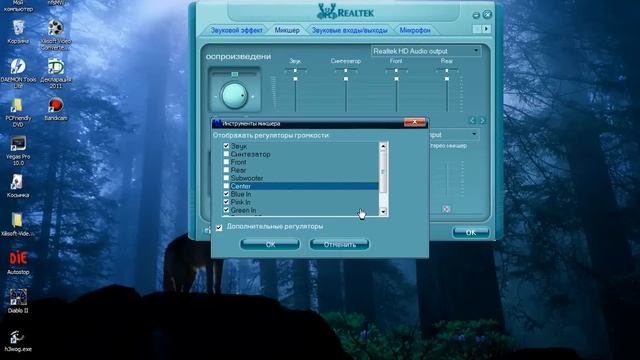Toggle Дополнительные регуляторы checkbox

219,227
